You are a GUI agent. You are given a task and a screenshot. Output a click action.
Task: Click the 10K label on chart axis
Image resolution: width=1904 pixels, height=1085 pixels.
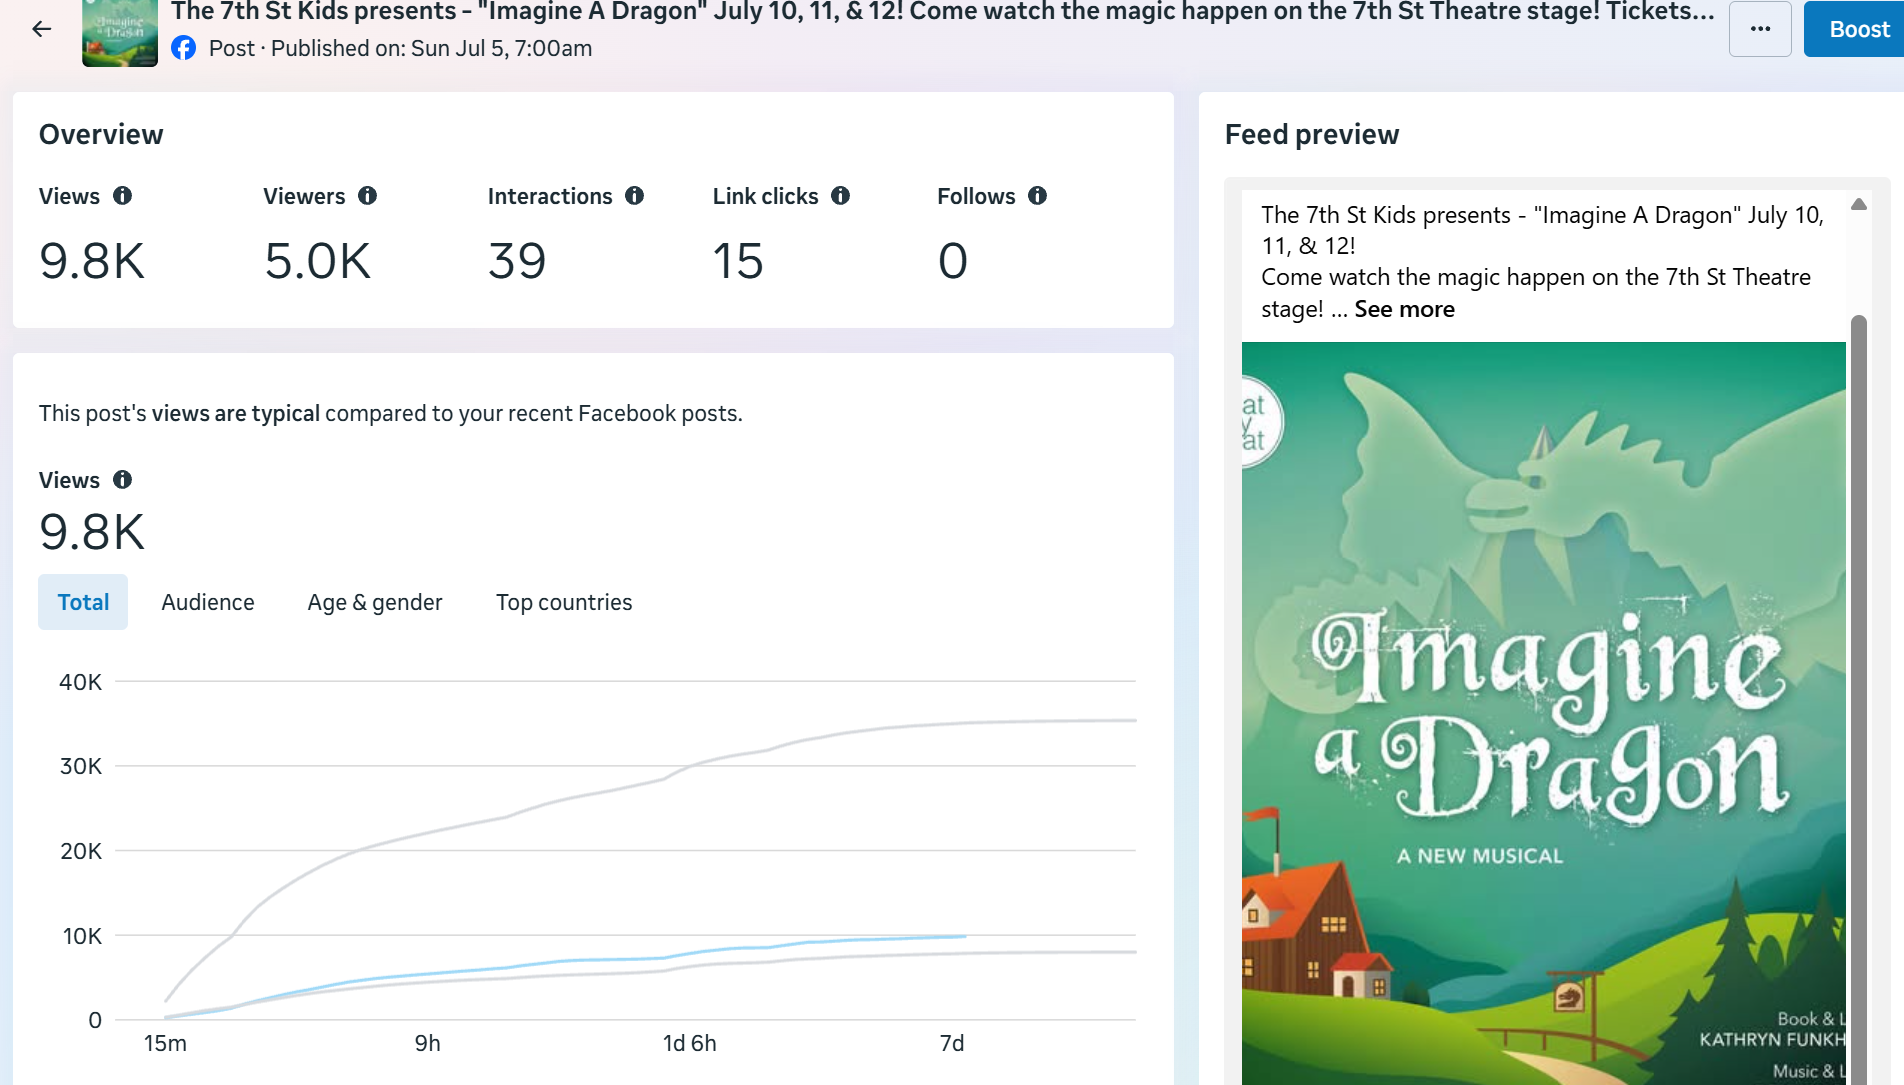pyautogui.click(x=82, y=936)
